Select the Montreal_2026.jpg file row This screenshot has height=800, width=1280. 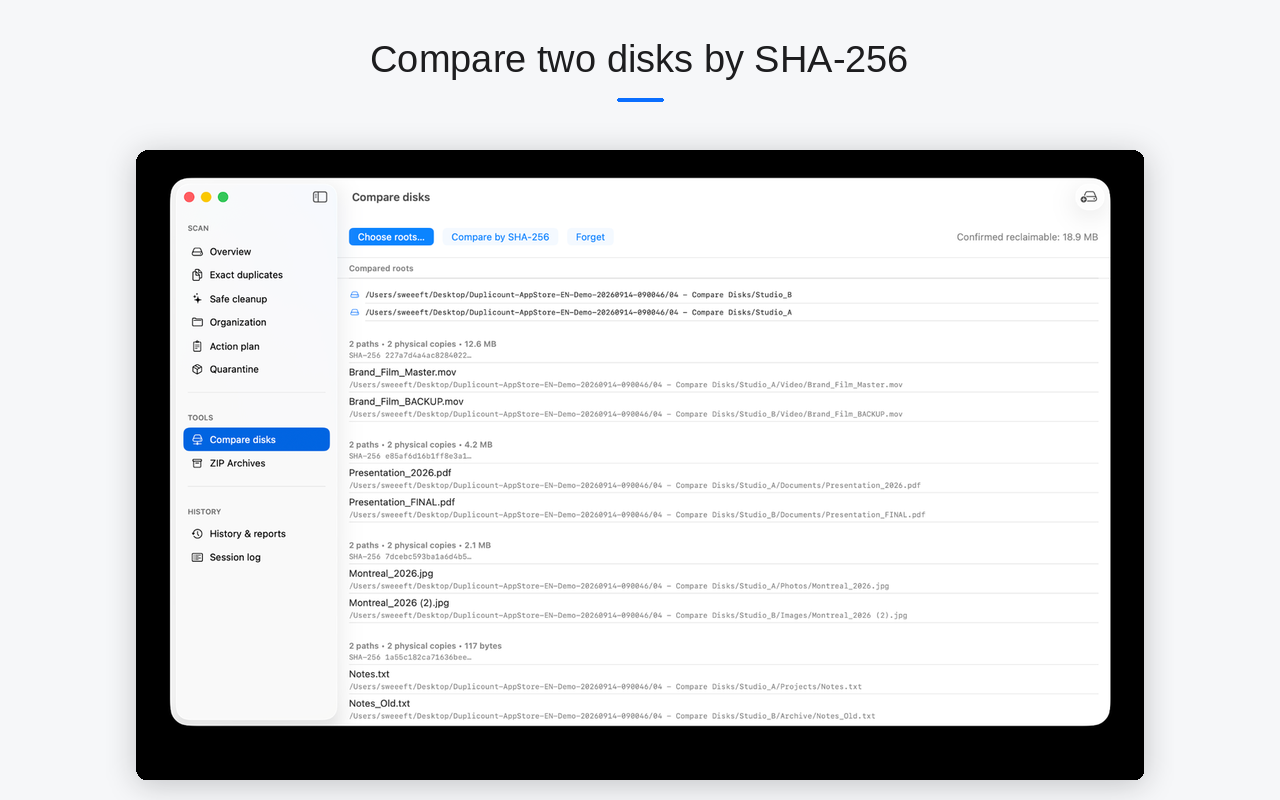[x=723, y=579]
